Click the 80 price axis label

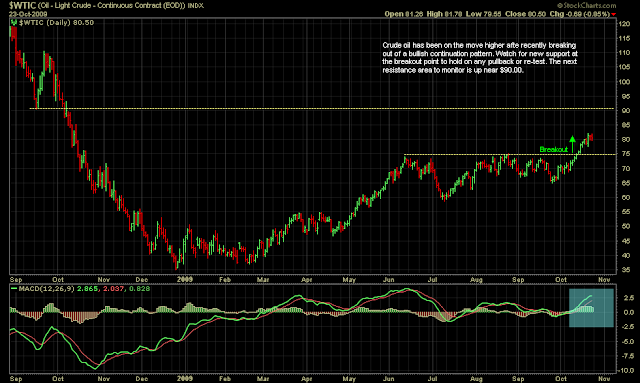626,139
